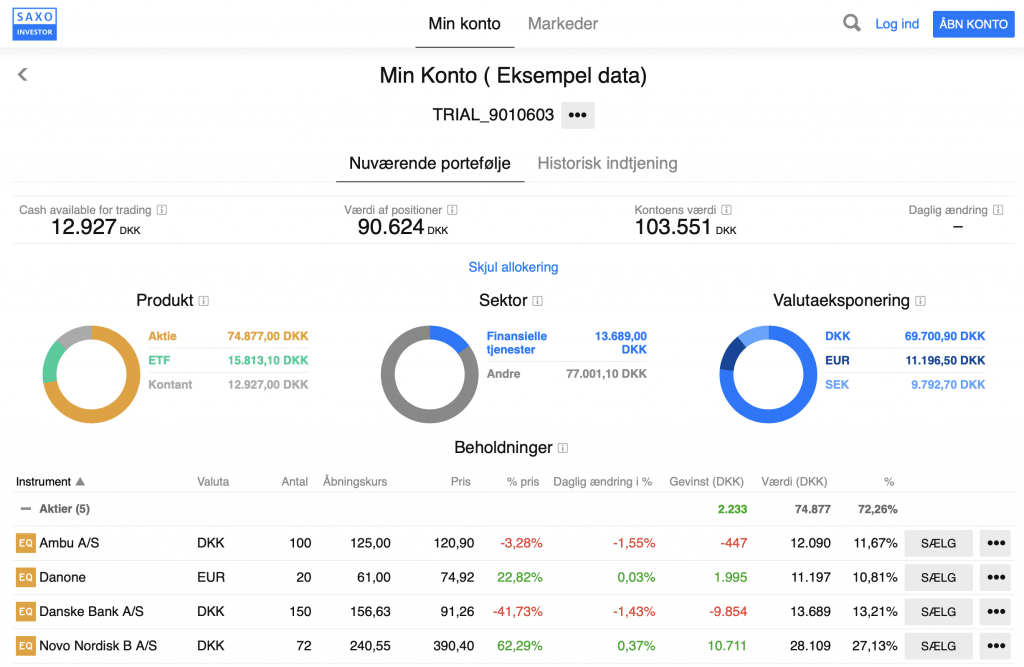Open info icon beside Beholdninger heading

pyautogui.click(x=563, y=447)
